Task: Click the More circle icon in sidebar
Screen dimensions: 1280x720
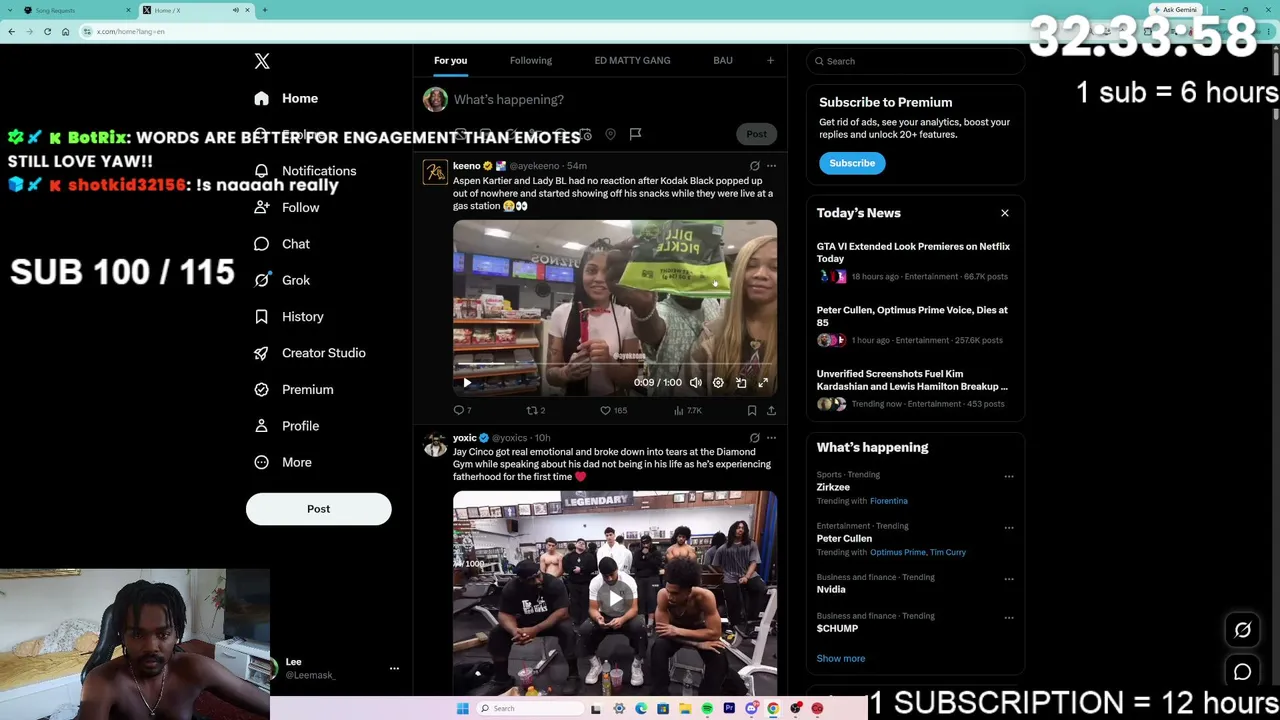Action: [x=261, y=462]
